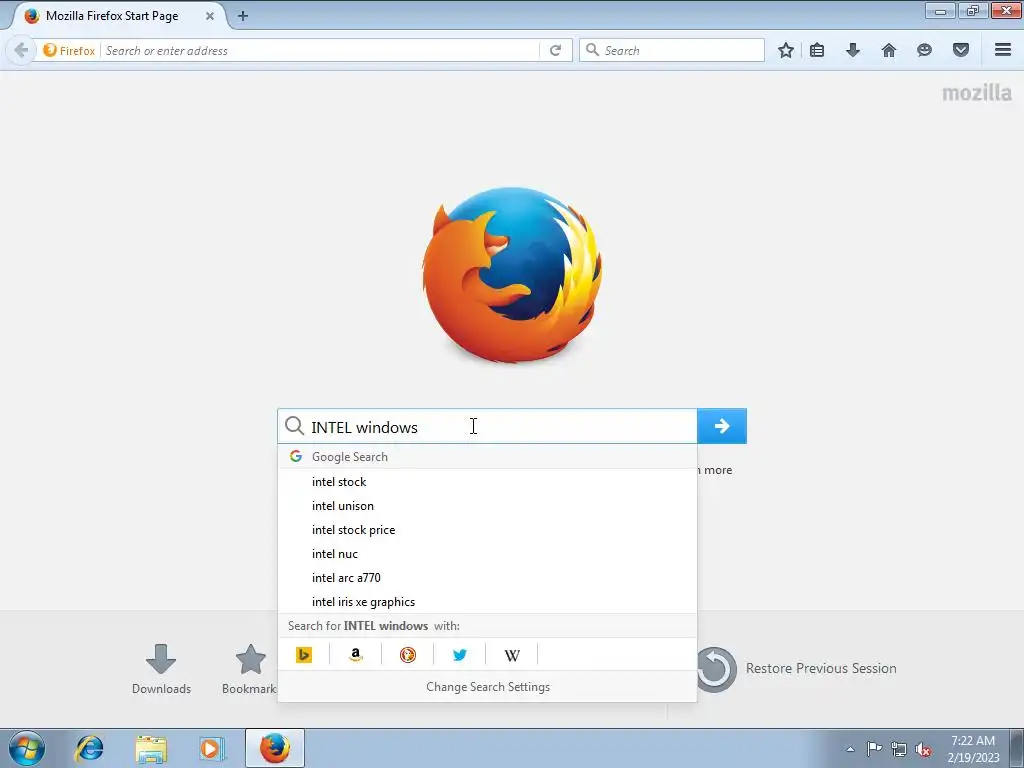Open Windows Explorer from taskbar
This screenshot has width=1024, height=768.
click(x=151, y=748)
